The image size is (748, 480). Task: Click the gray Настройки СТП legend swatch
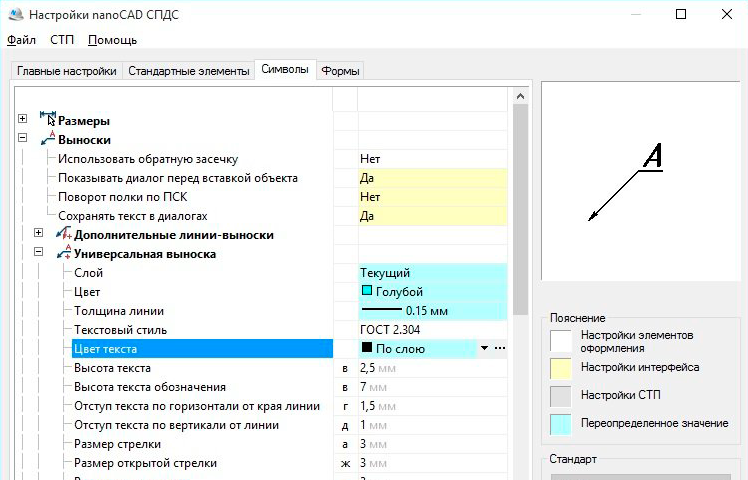561,396
